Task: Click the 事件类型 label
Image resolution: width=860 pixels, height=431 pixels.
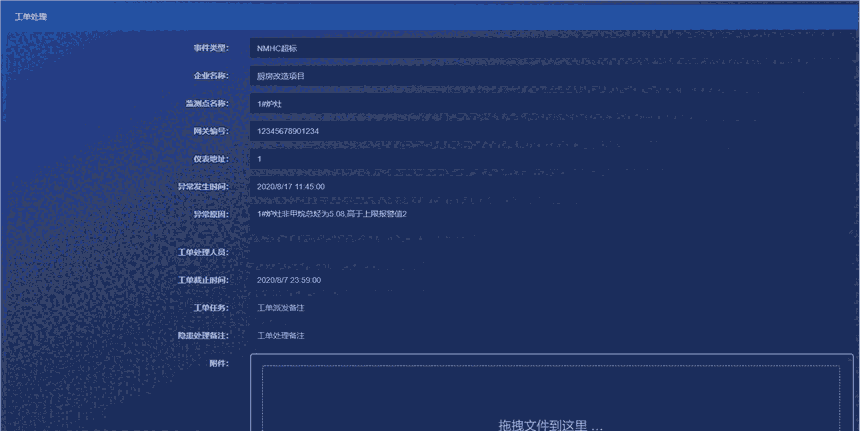Action: pyautogui.click(x=211, y=48)
